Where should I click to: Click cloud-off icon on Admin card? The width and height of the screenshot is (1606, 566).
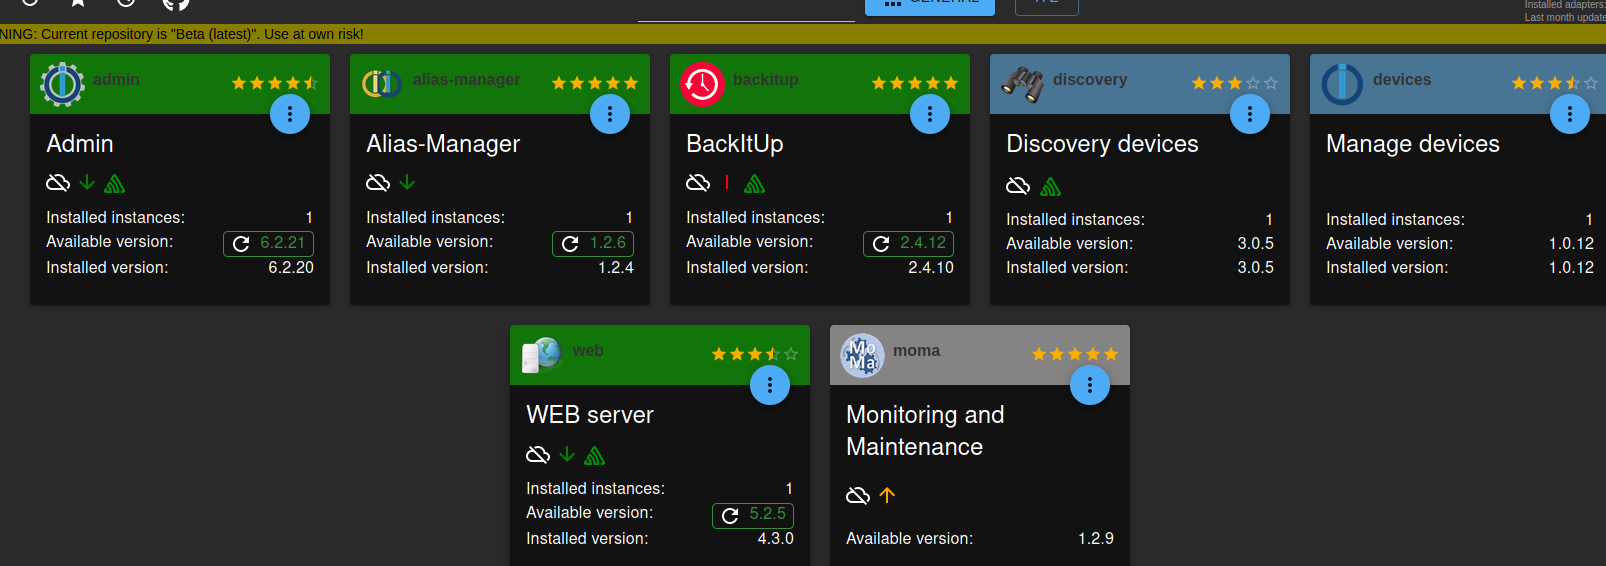58,182
